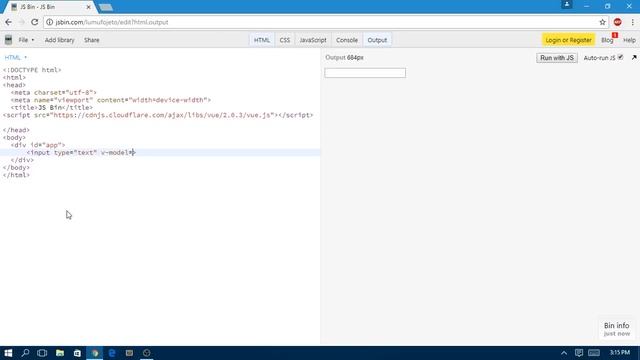
Task: Switch to Chrome on the taskbar
Action: click(95, 353)
